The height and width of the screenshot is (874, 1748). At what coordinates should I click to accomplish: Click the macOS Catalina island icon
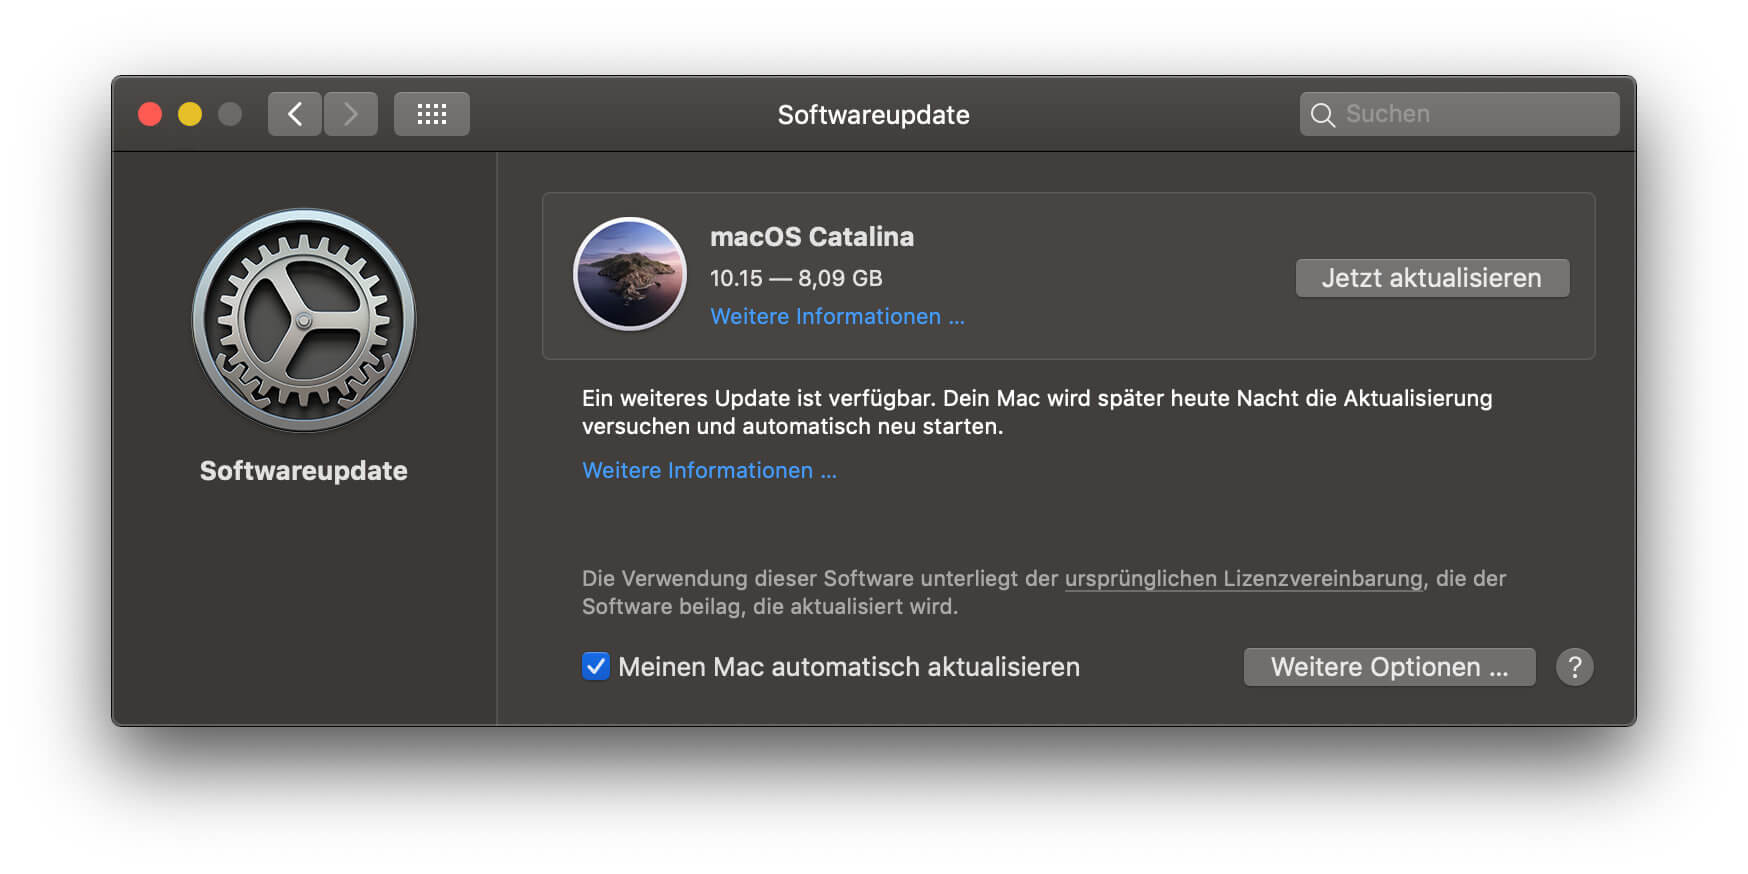click(630, 274)
